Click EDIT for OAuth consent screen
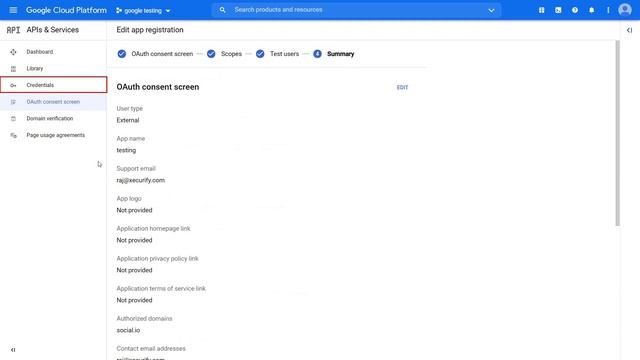 402,87
